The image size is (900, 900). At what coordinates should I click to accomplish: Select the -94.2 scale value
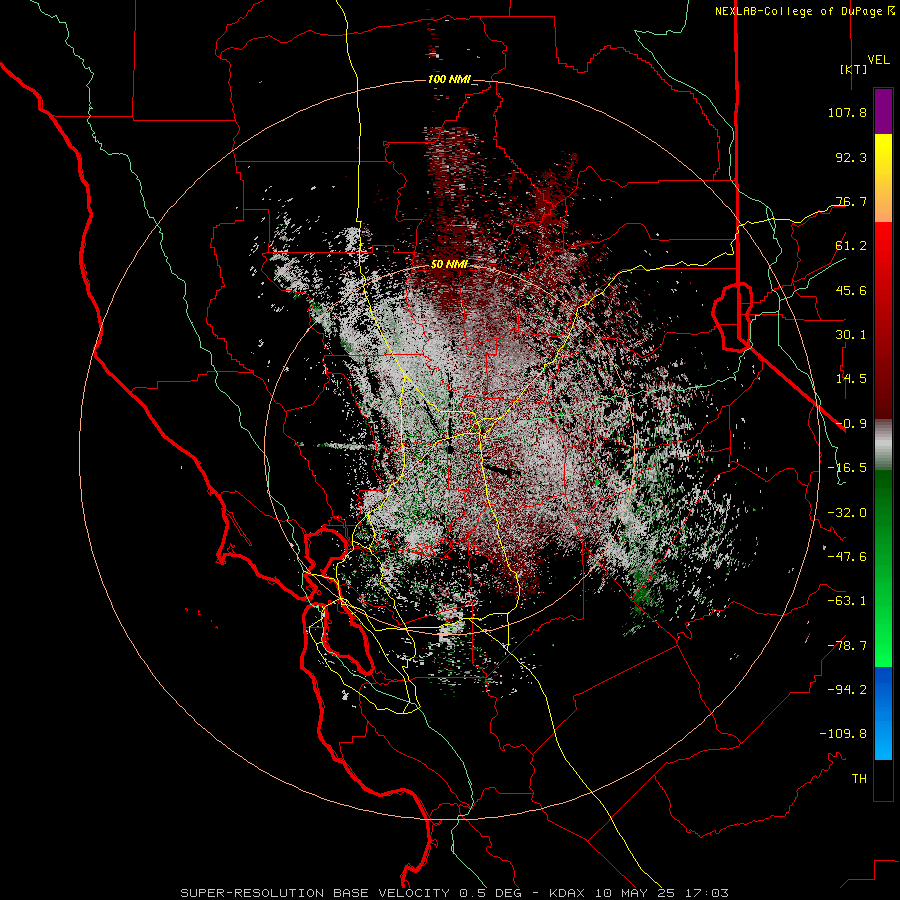point(847,689)
